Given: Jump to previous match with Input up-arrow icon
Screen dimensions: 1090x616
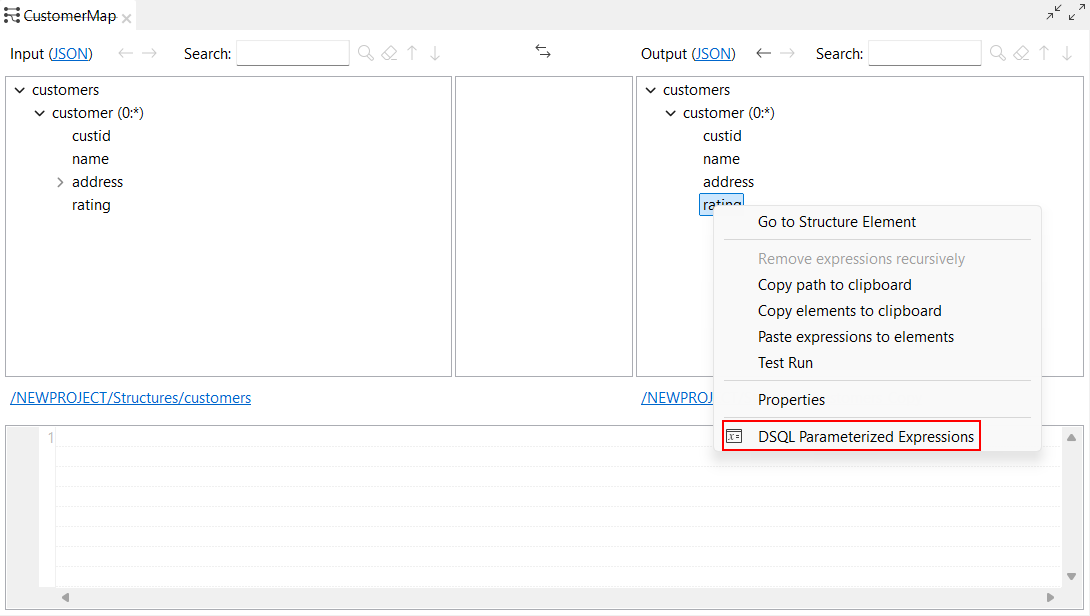Looking at the screenshot, I should point(413,53).
